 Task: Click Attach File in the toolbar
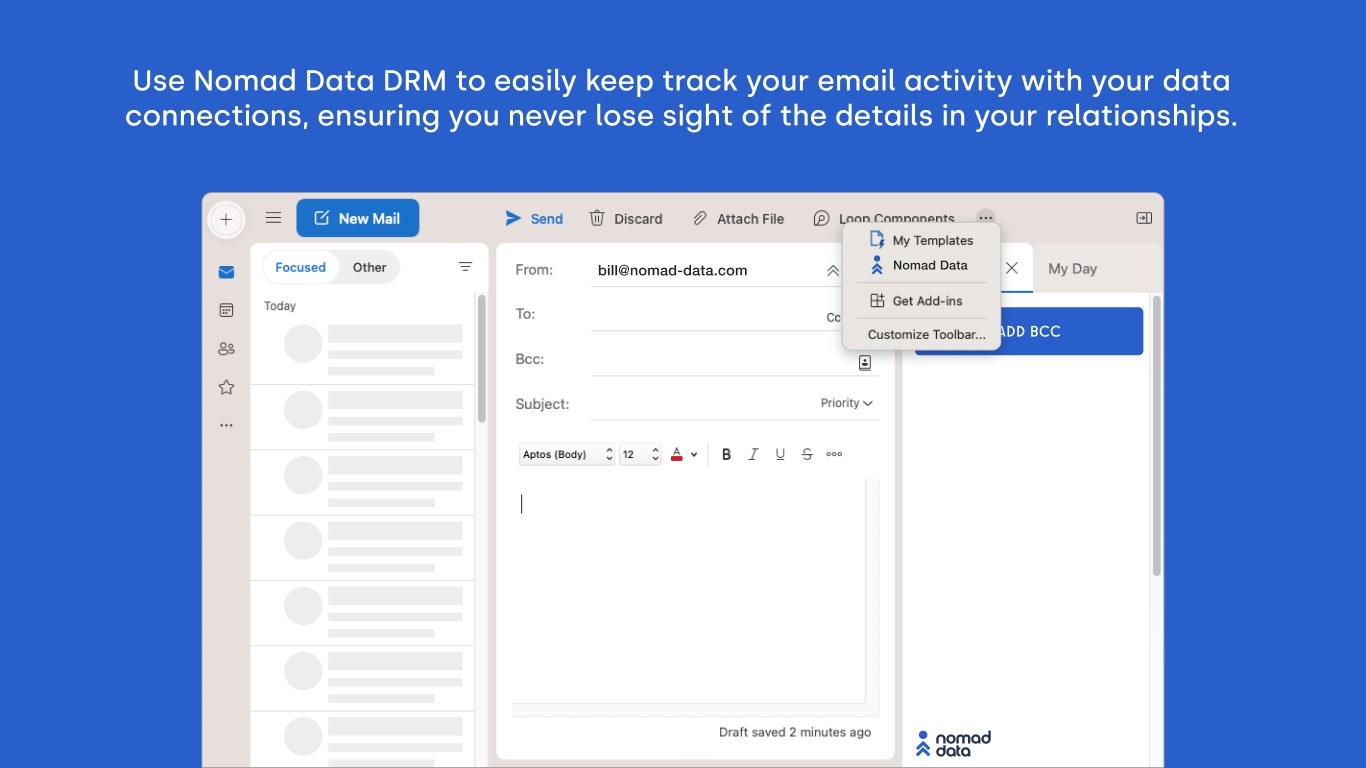[x=738, y=218]
